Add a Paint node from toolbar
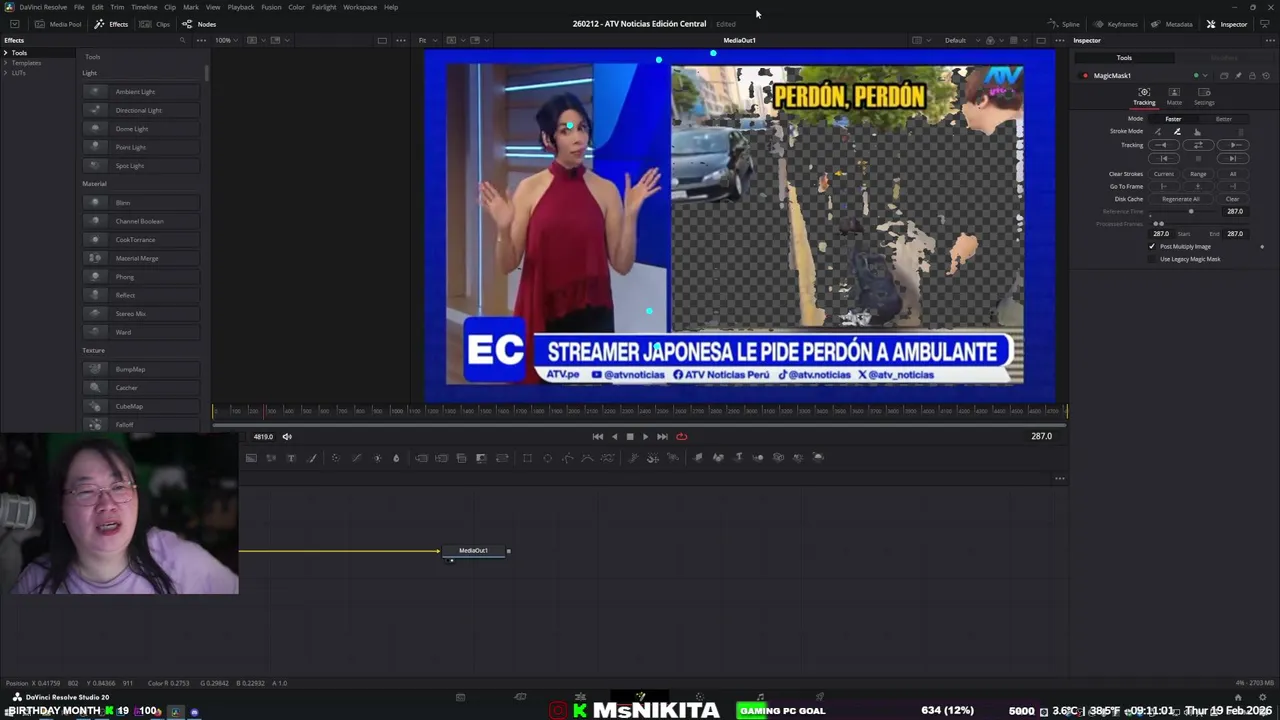Image resolution: width=1280 pixels, height=720 pixels. click(x=311, y=458)
